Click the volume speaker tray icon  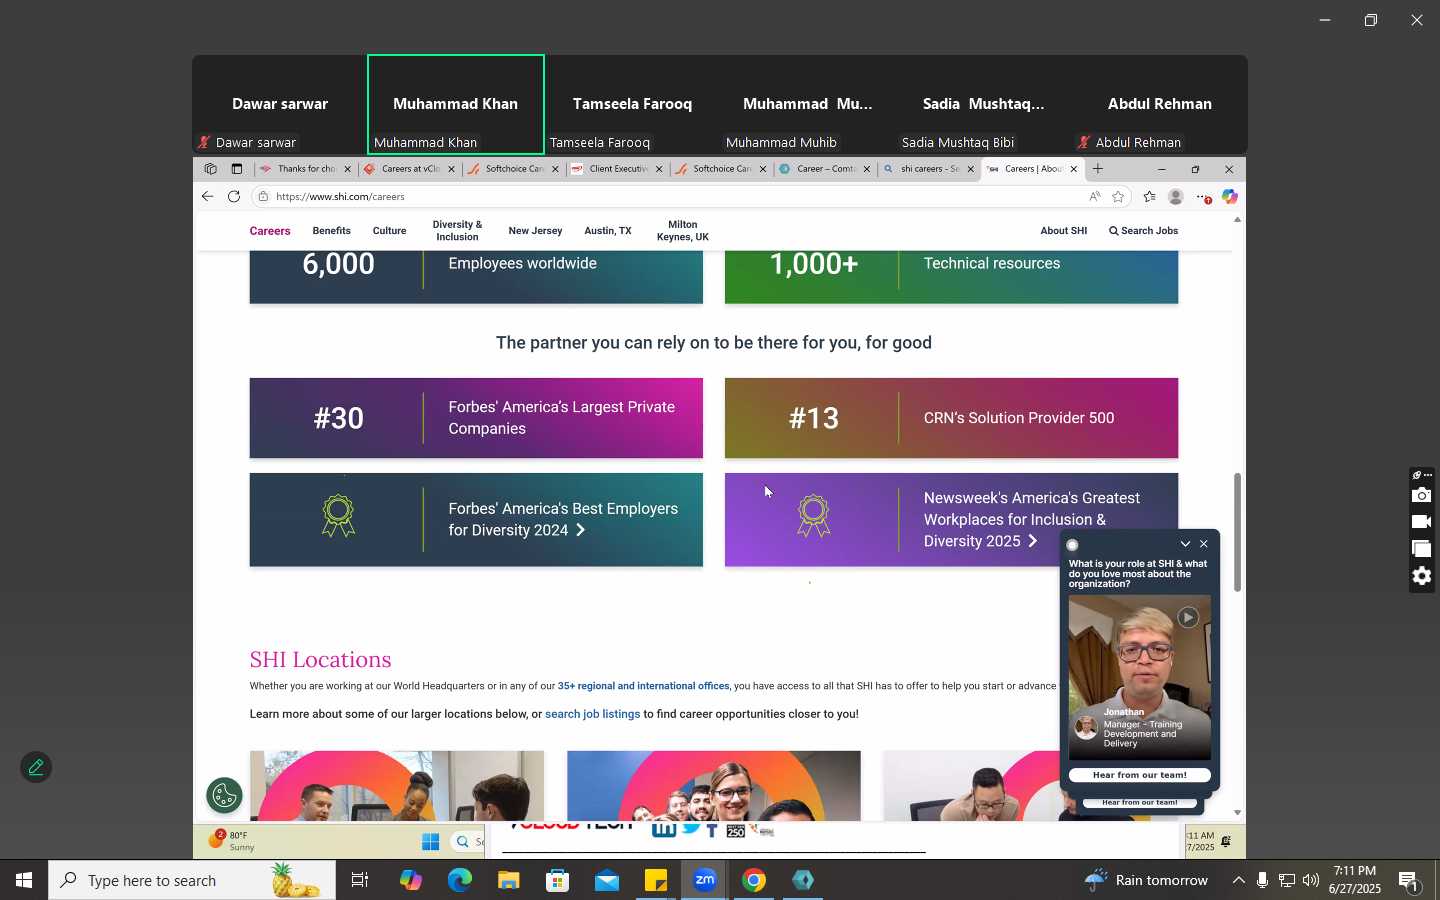1311,880
